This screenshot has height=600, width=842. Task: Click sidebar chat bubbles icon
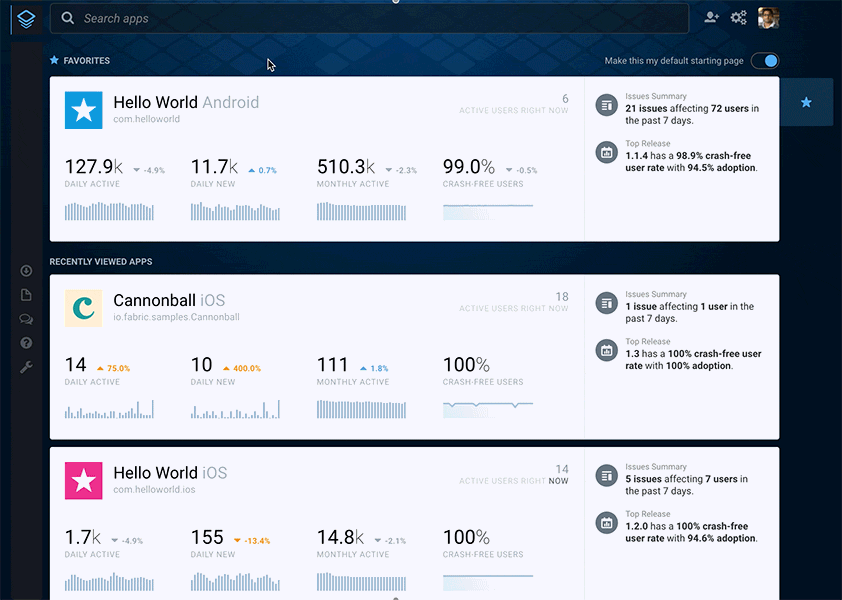pyautogui.click(x=26, y=319)
